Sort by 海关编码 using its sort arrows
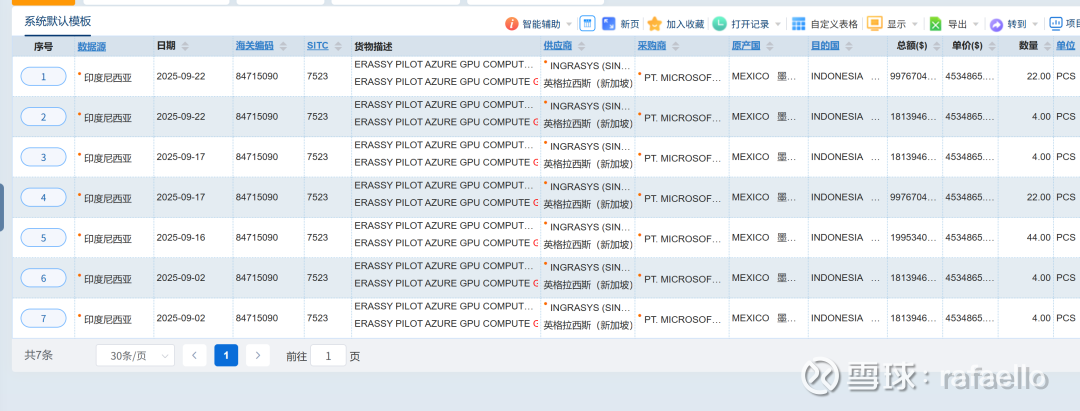 click(284, 46)
